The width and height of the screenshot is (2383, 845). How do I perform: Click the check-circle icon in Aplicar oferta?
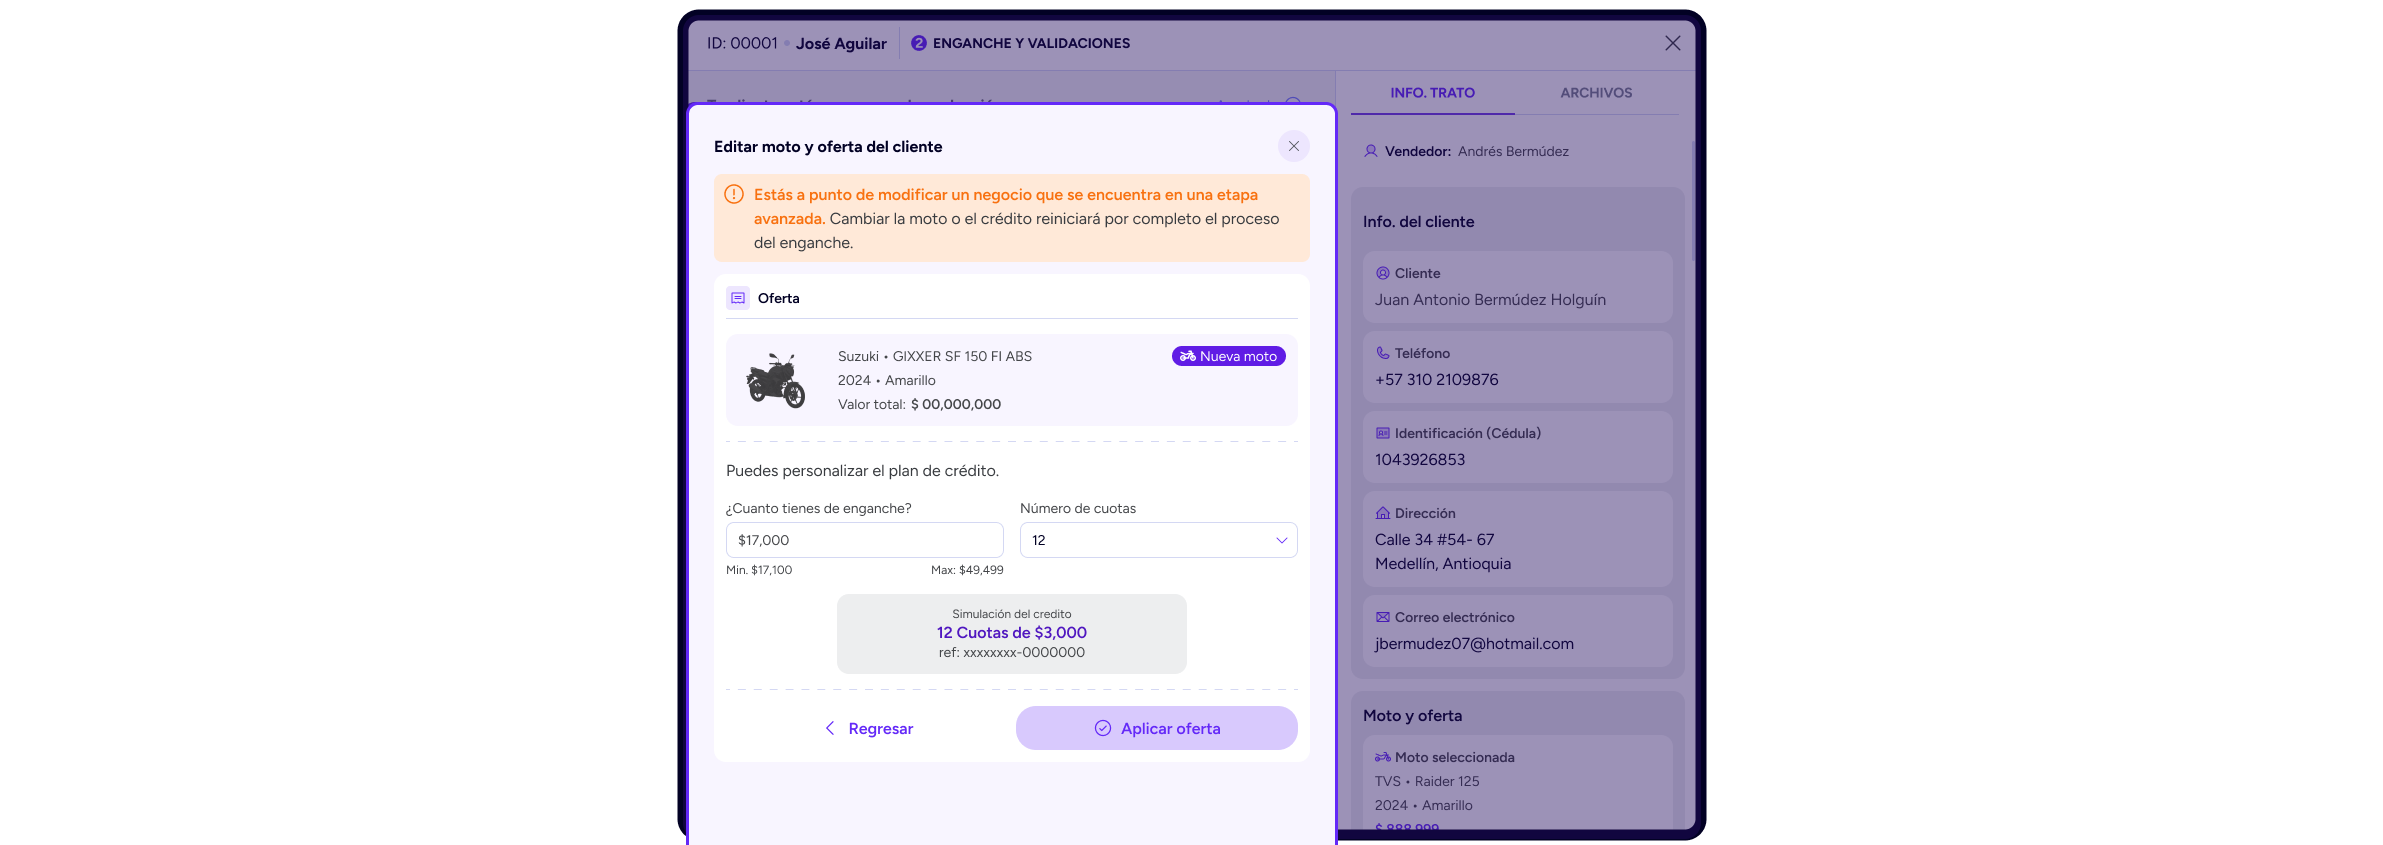tap(1102, 728)
